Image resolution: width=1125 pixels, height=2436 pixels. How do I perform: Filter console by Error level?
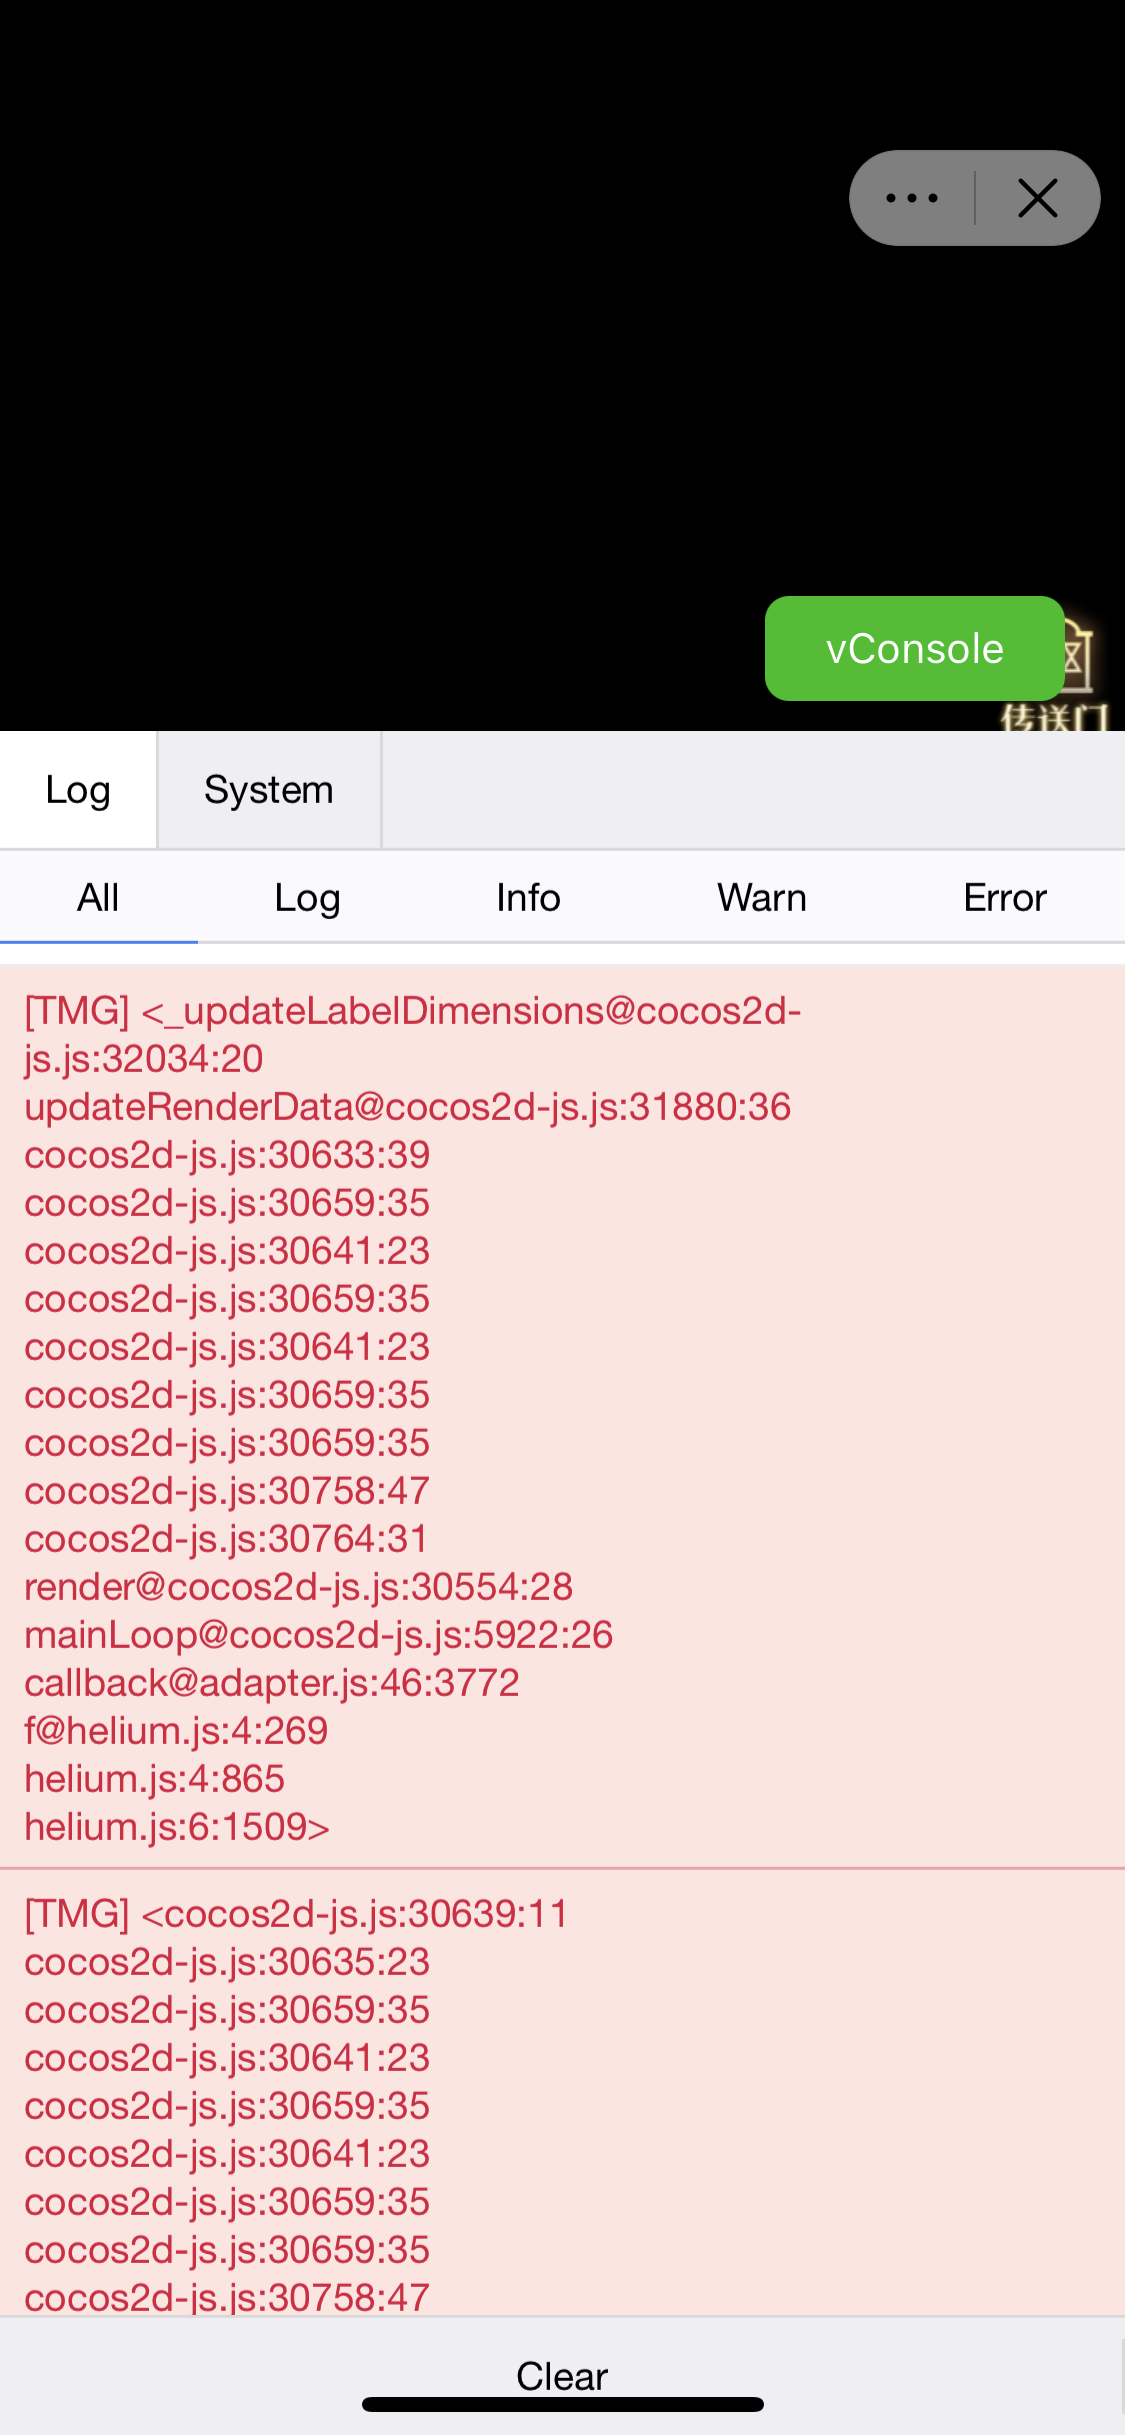[x=1004, y=897]
